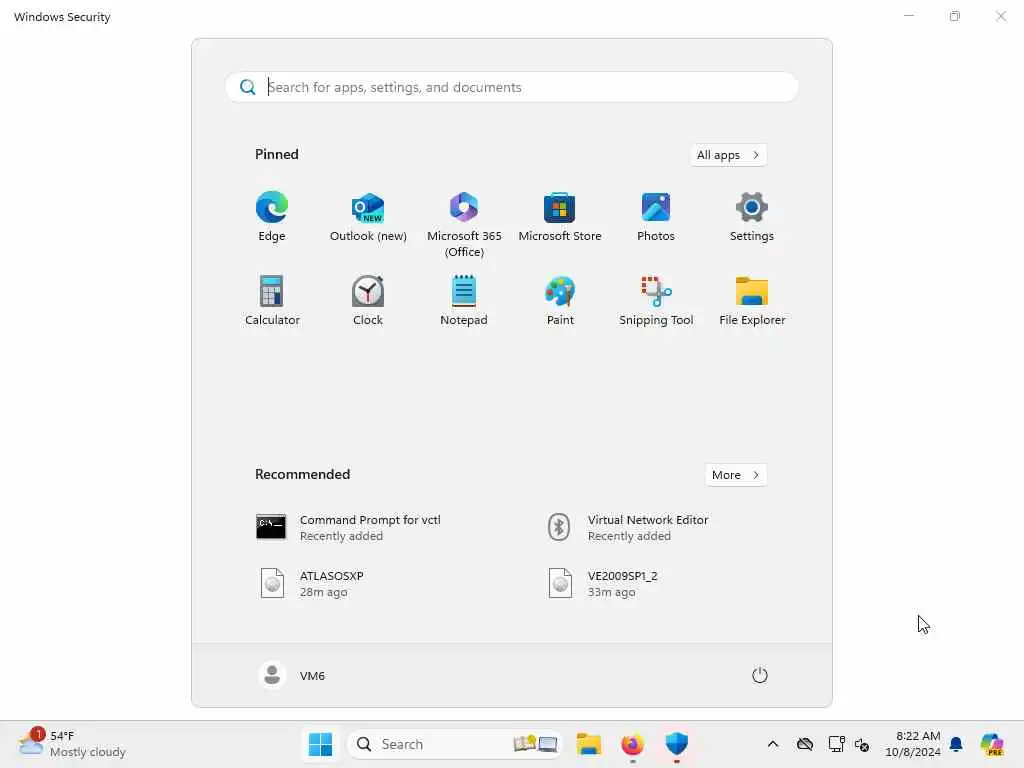This screenshot has height=768, width=1024.
Task: Open File Explorer from pinned apps
Action: [752, 300]
